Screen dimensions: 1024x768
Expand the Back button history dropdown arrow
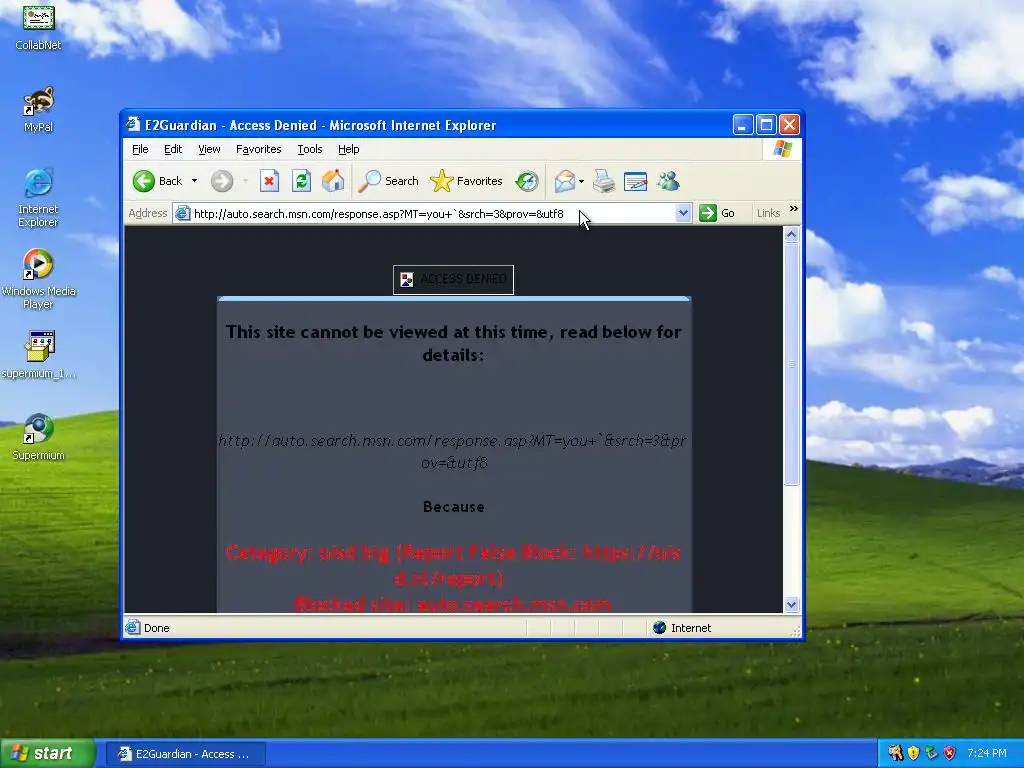[195, 181]
